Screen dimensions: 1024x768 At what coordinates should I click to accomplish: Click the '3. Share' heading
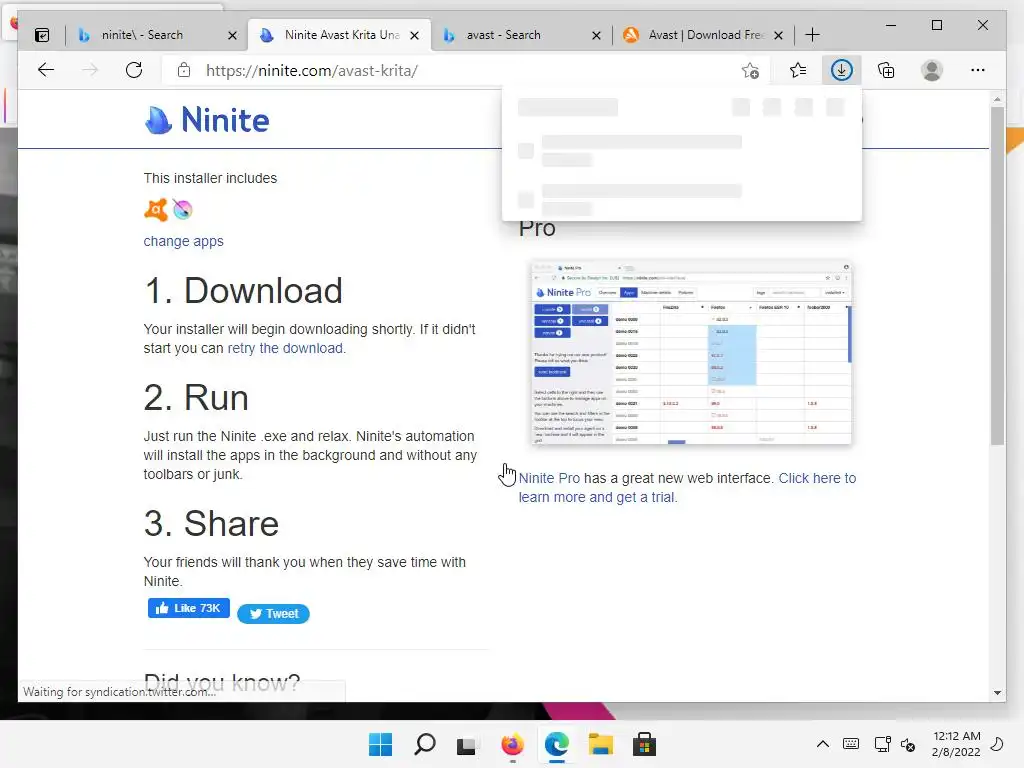click(211, 524)
